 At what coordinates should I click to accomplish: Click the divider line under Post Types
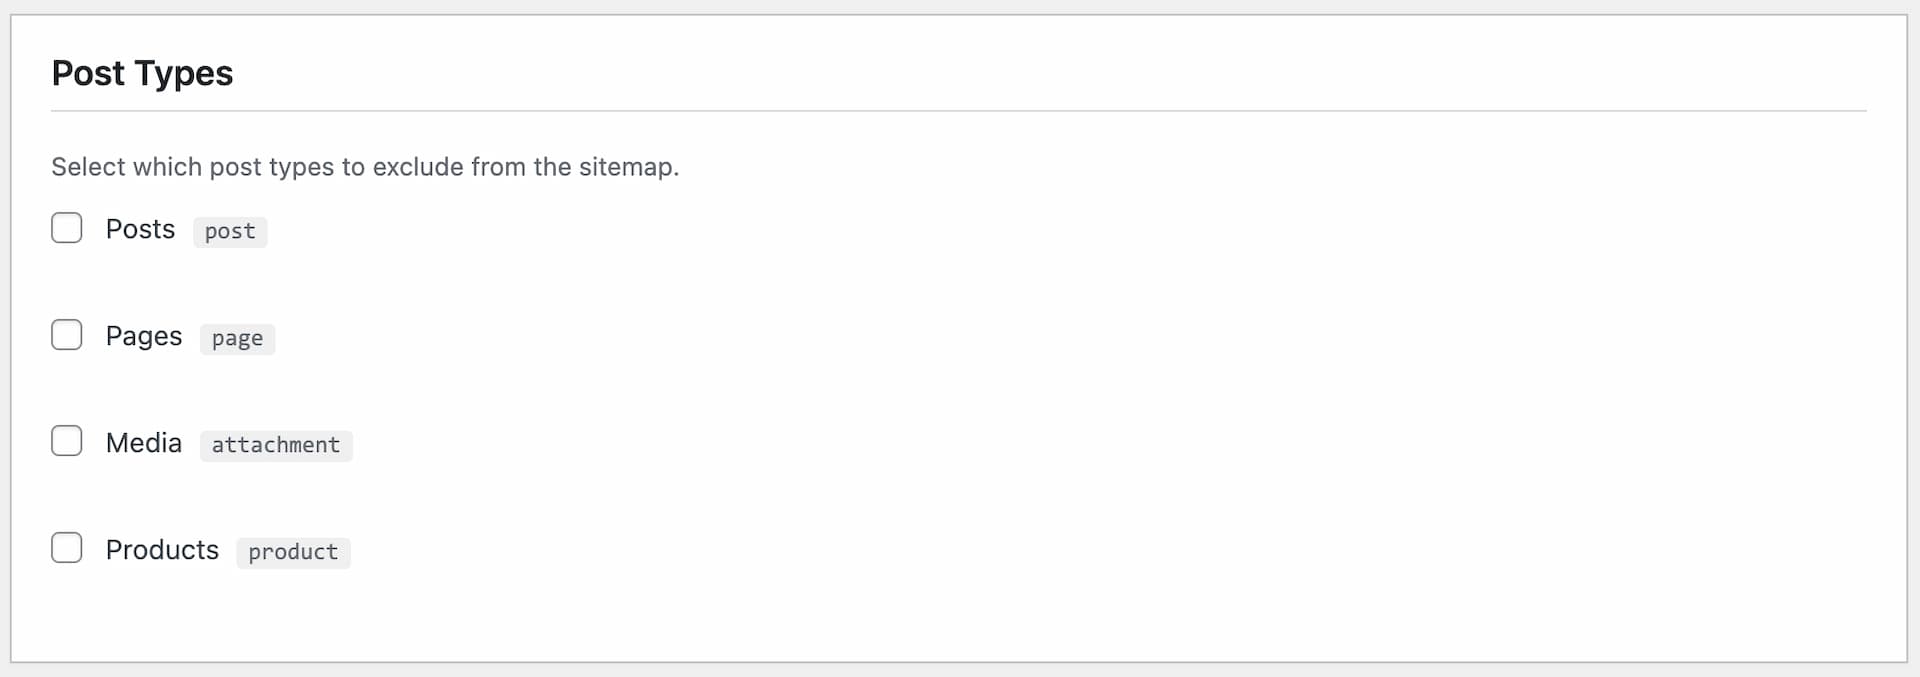(960, 112)
